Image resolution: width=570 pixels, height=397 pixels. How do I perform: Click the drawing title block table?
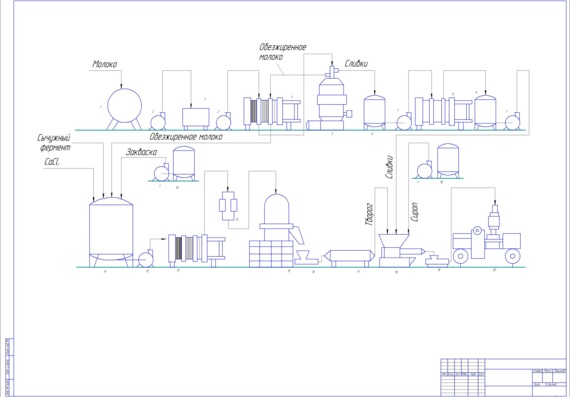pos(503,377)
